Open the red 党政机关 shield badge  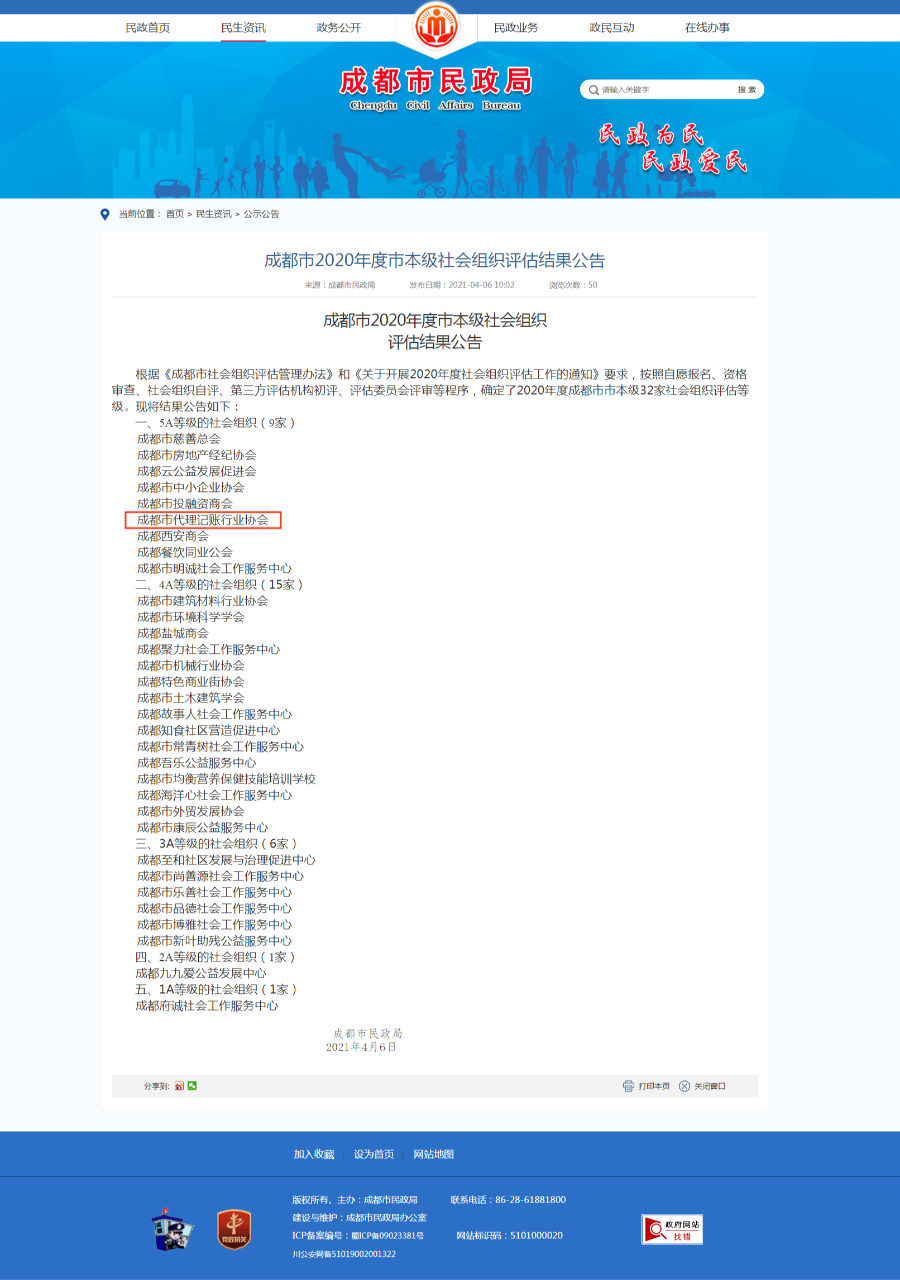[233, 1229]
